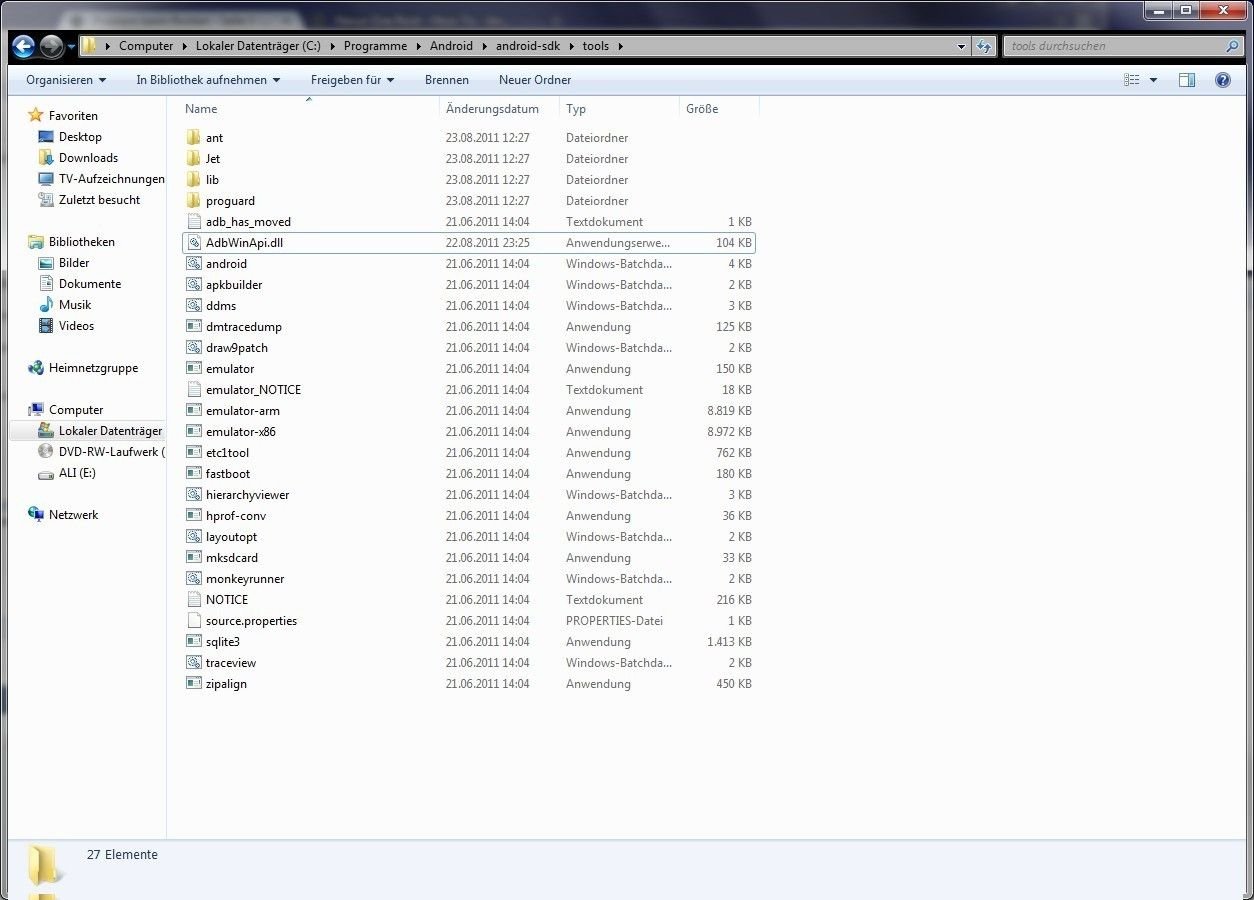Click the Brennen toolbar button
Viewport: 1254px width, 900px height.
[x=446, y=80]
